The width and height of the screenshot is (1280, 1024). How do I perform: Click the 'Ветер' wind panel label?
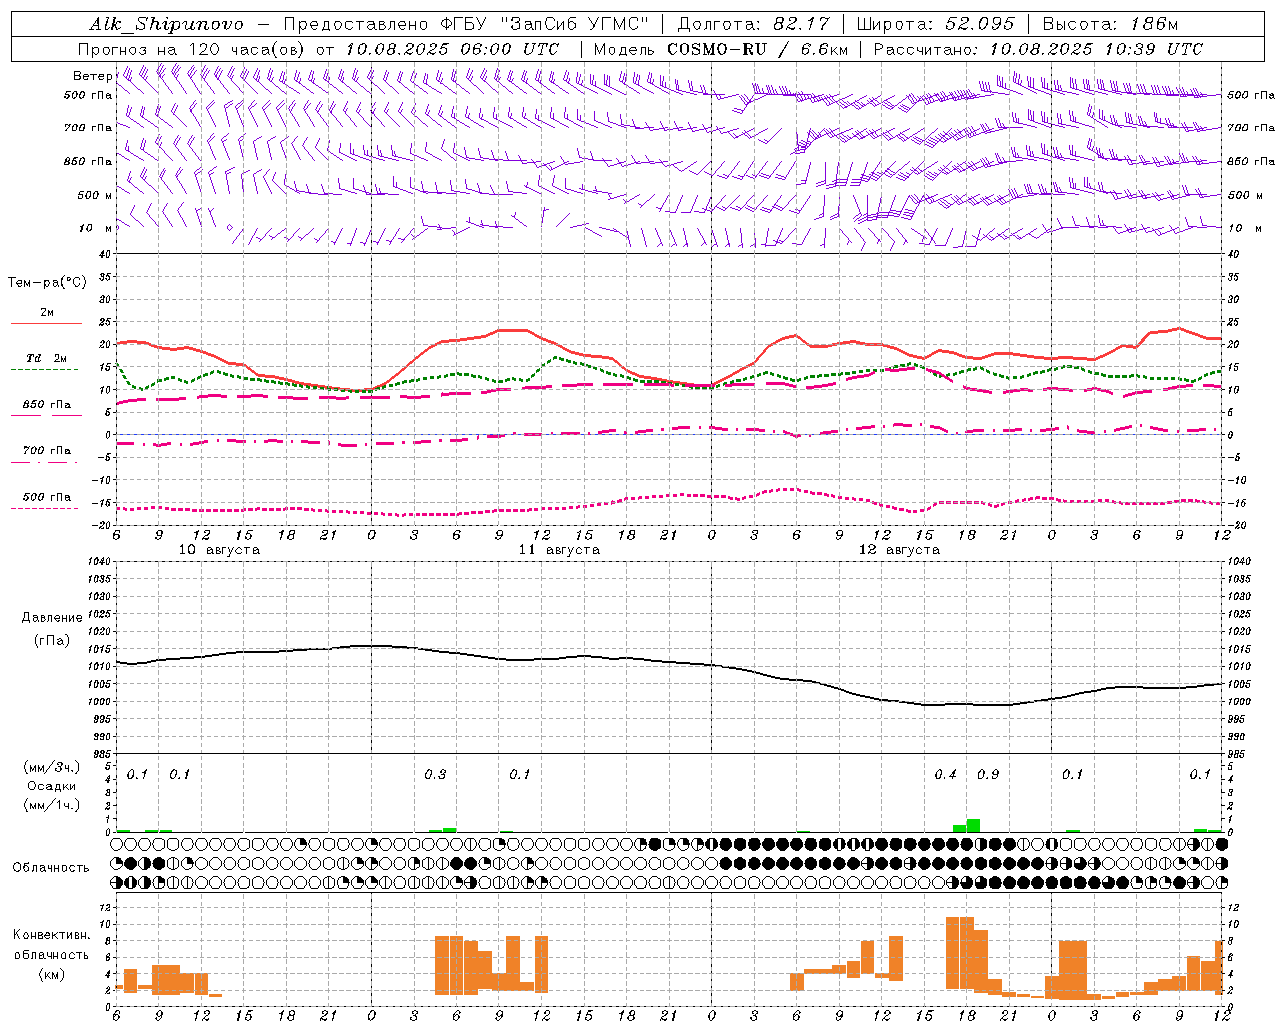pyautogui.click(x=92, y=76)
